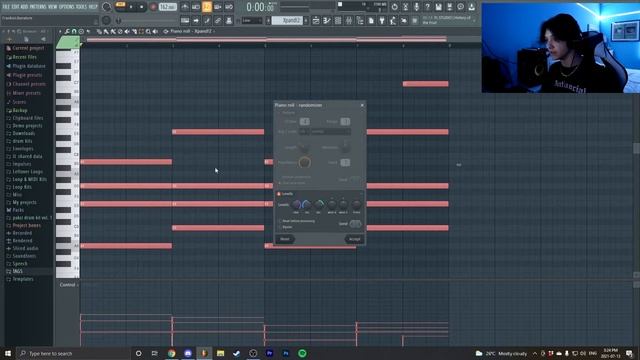Click the multilink to controllers chain icon
640x360 pixels.
tap(218, 20)
